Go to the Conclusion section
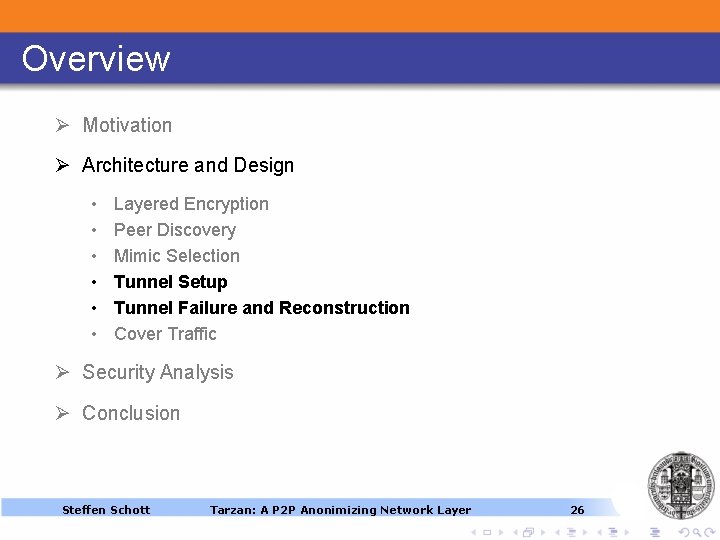Screen dimensions: 720x540 pyautogui.click(x=131, y=413)
